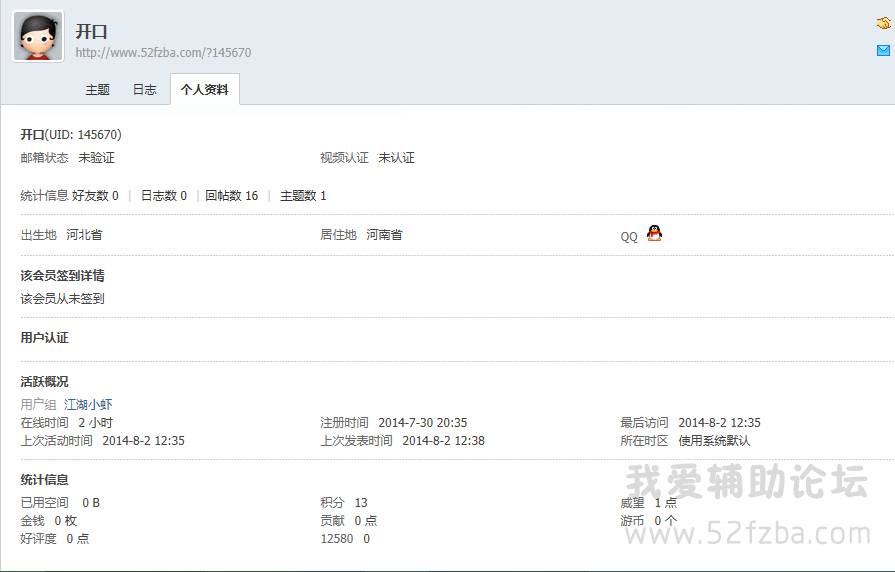
Task: Open the profile URL link 52fzba.com/?145670
Action: (163, 53)
